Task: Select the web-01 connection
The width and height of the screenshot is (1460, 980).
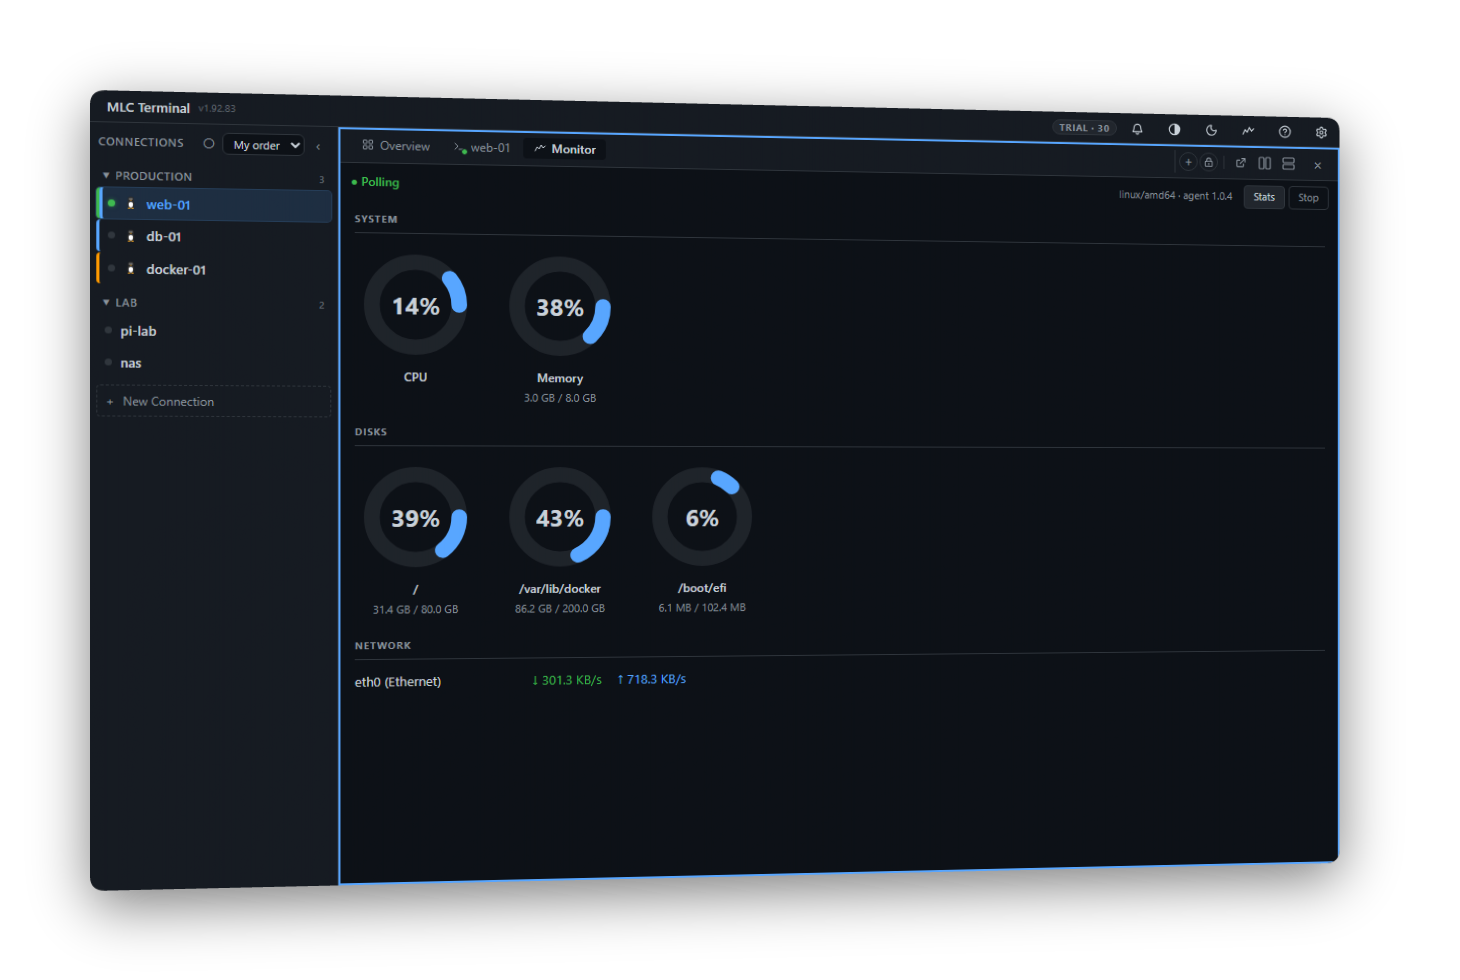Action: [214, 204]
